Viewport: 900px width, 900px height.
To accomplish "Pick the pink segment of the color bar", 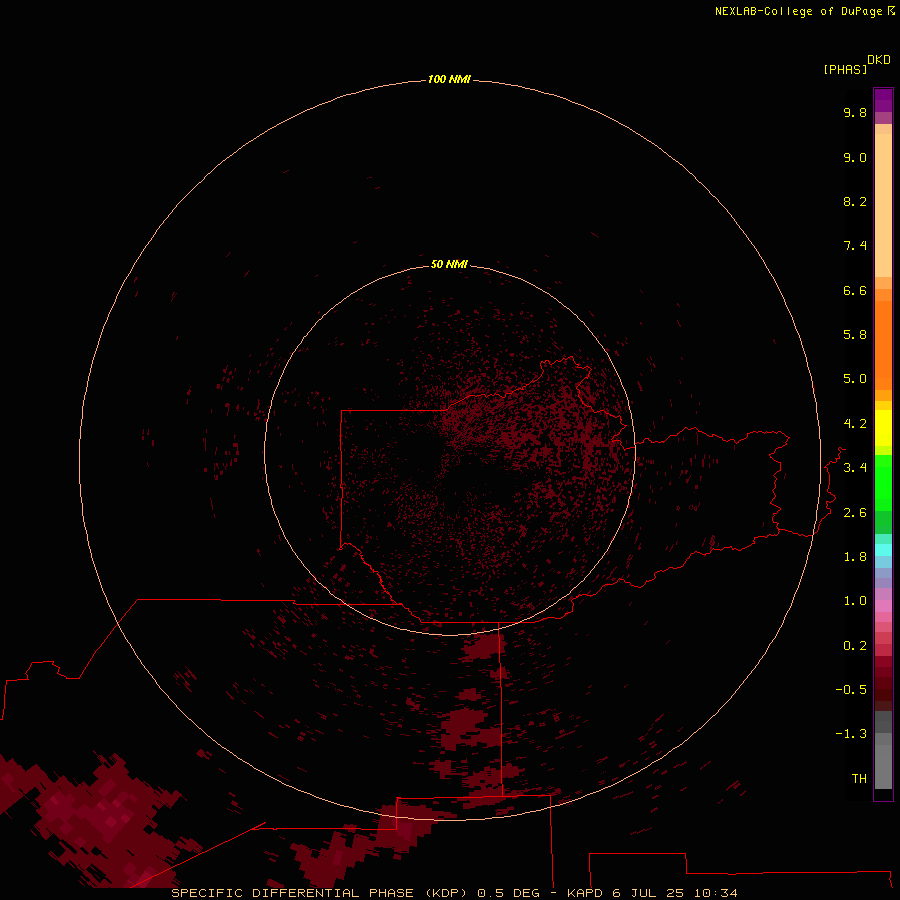I will click(x=883, y=606).
